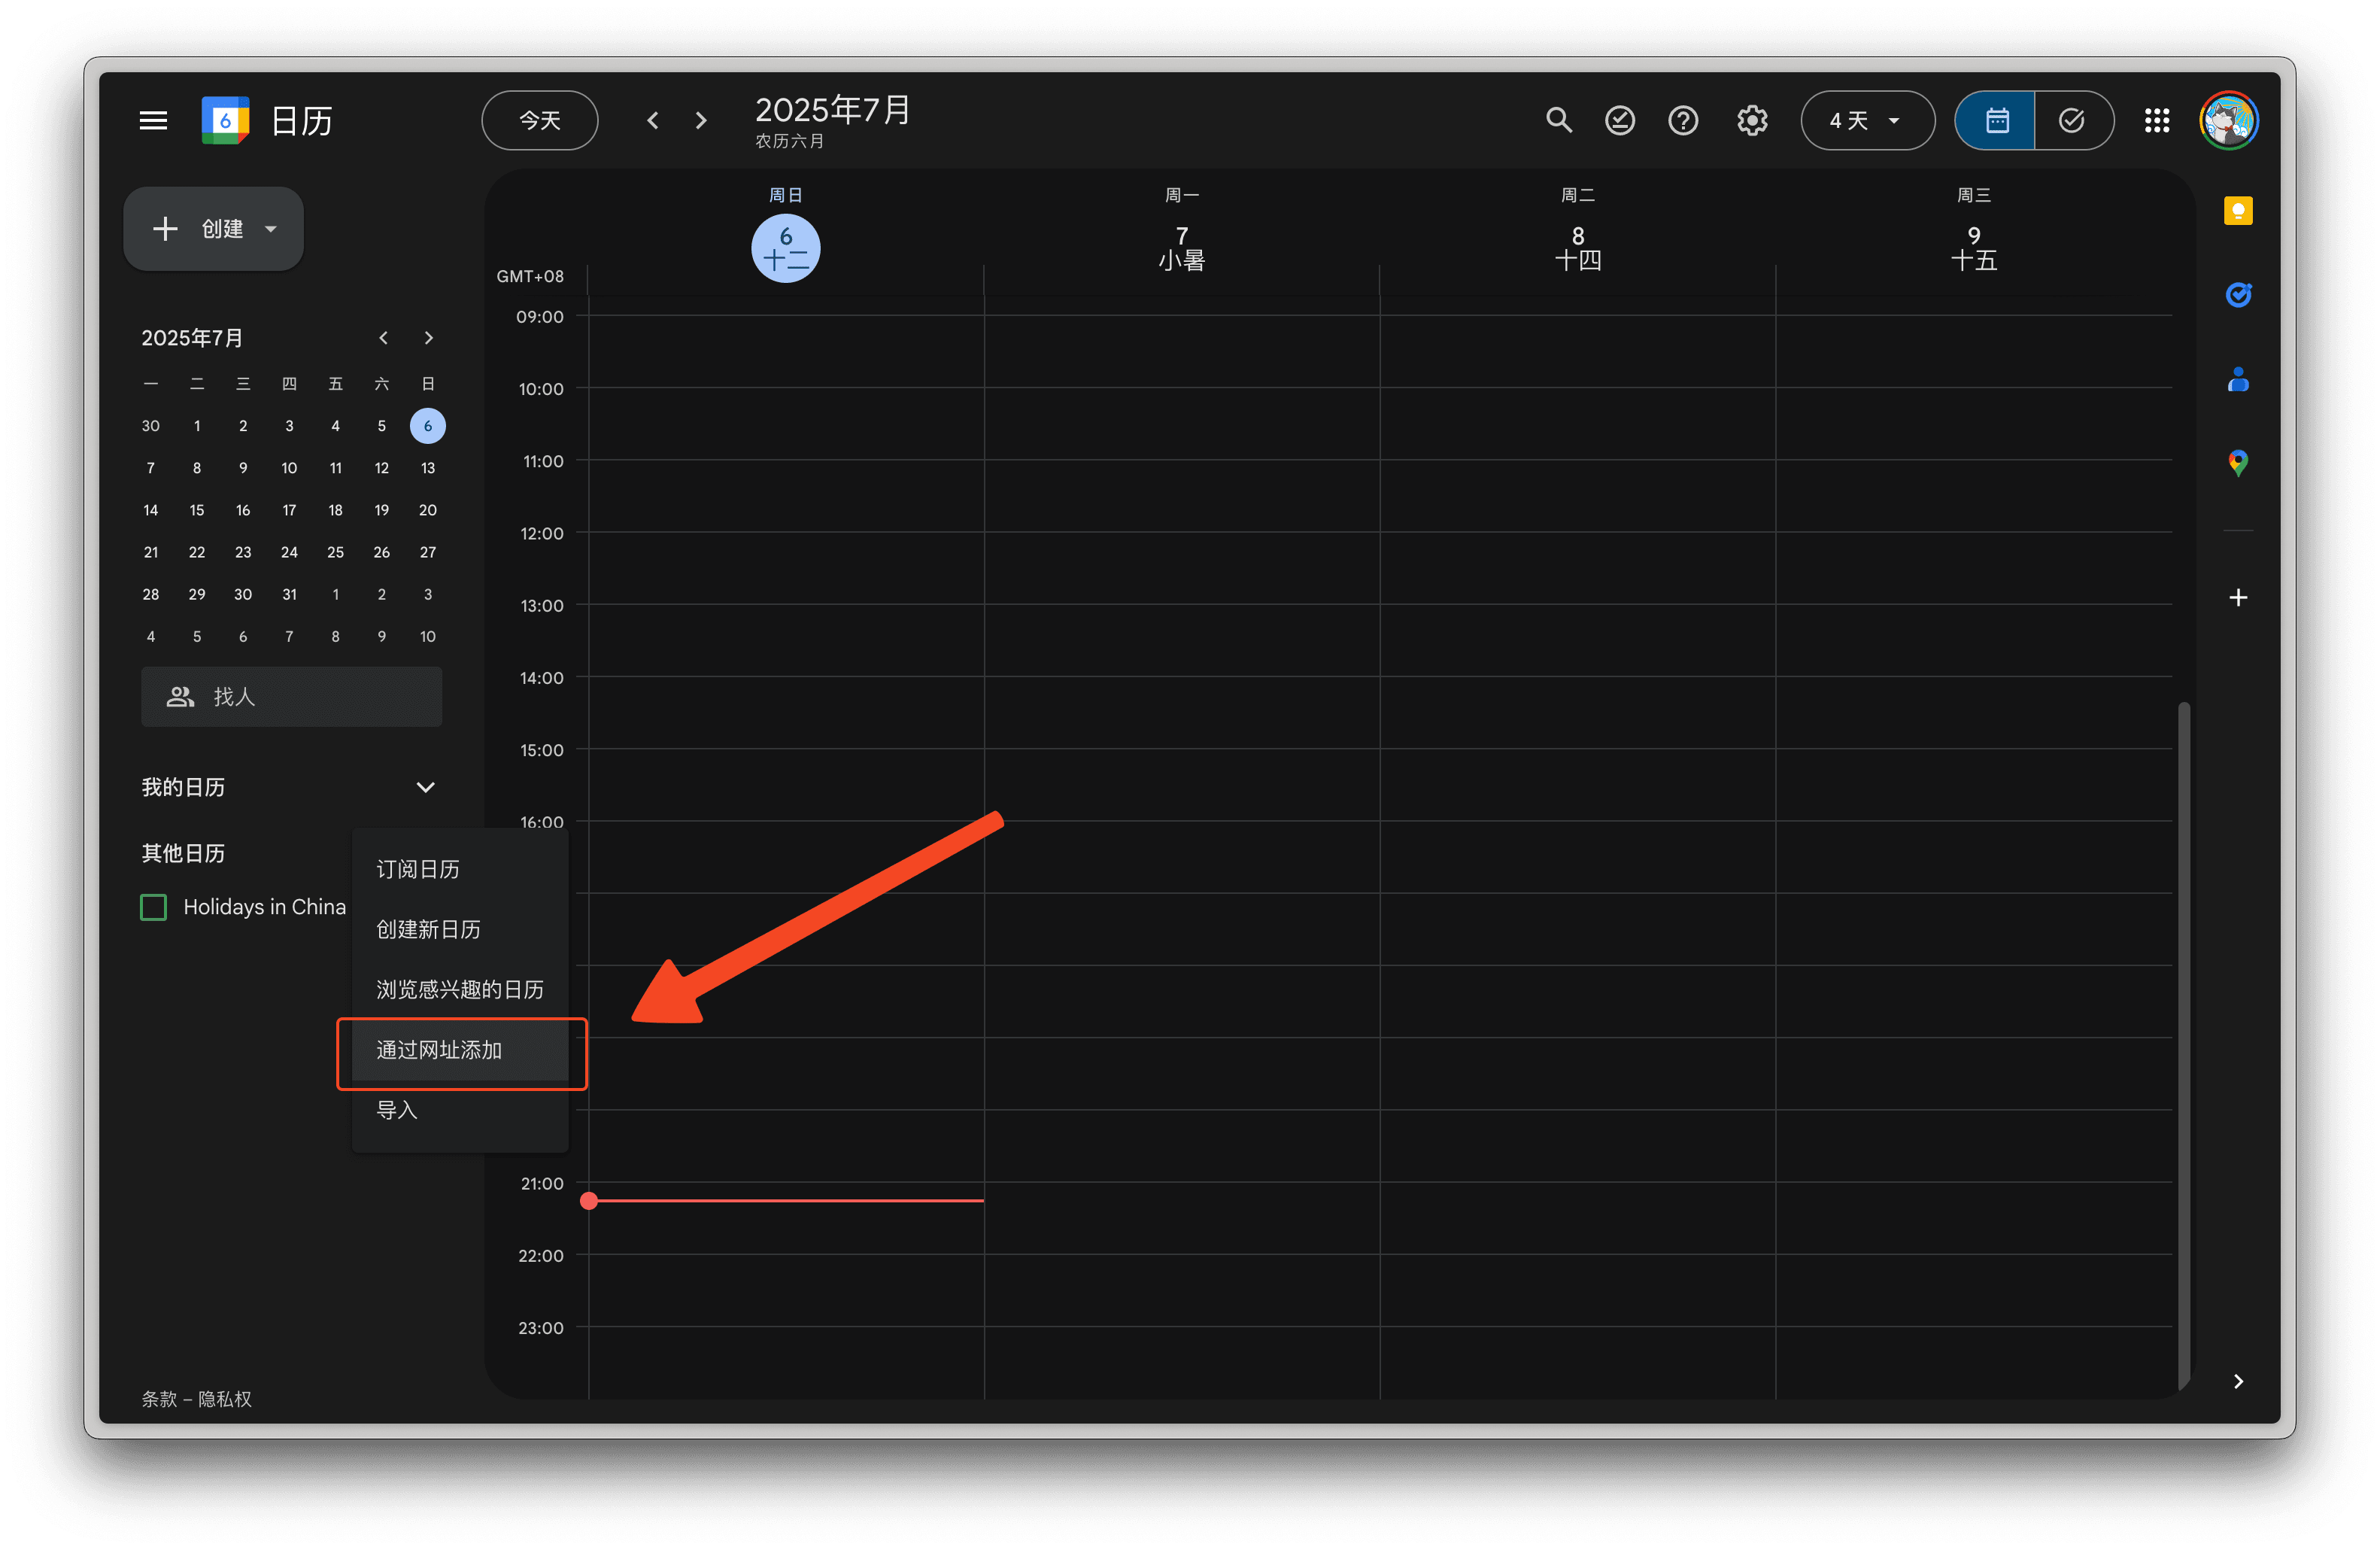Open the main menu hamburger icon
Screen dimensions: 2380x1550
[153, 121]
